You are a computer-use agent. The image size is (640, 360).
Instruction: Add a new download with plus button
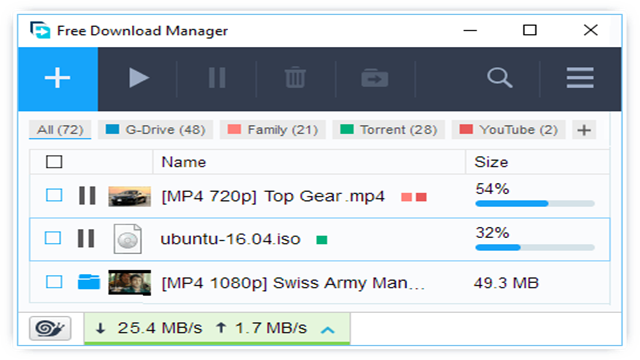(x=58, y=78)
